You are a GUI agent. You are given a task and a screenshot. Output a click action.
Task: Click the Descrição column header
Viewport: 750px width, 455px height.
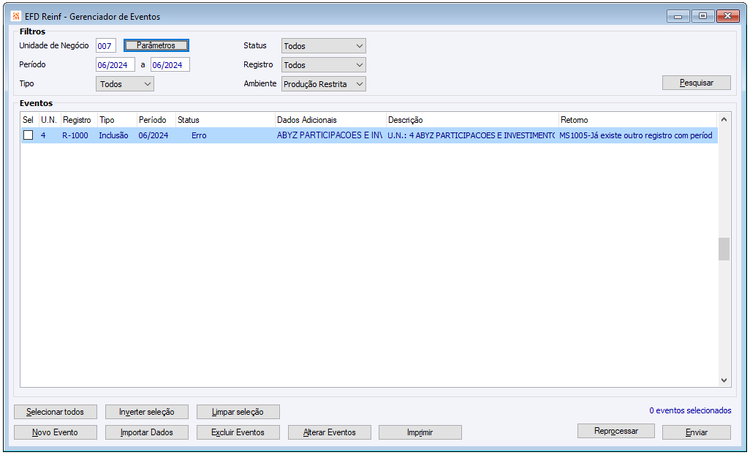tap(472, 120)
